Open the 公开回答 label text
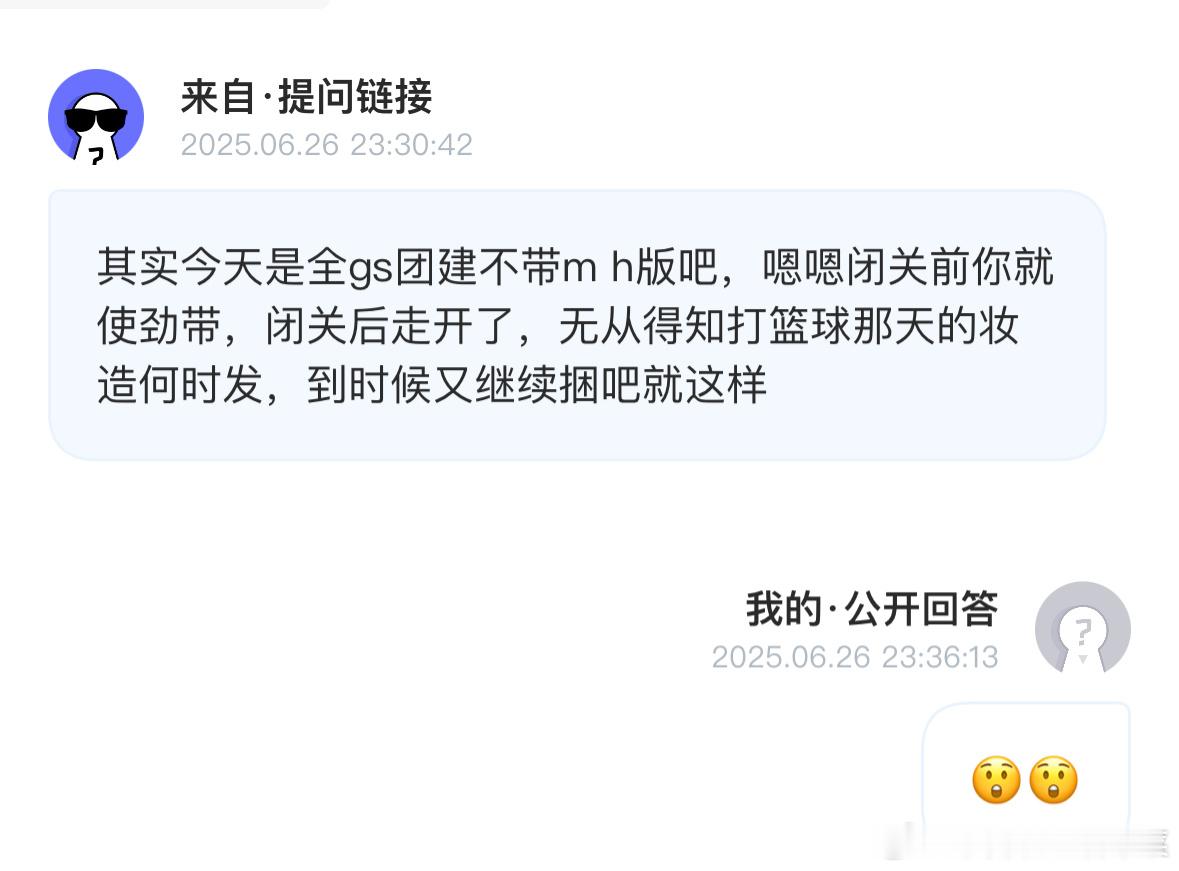 pyautogui.click(x=922, y=608)
